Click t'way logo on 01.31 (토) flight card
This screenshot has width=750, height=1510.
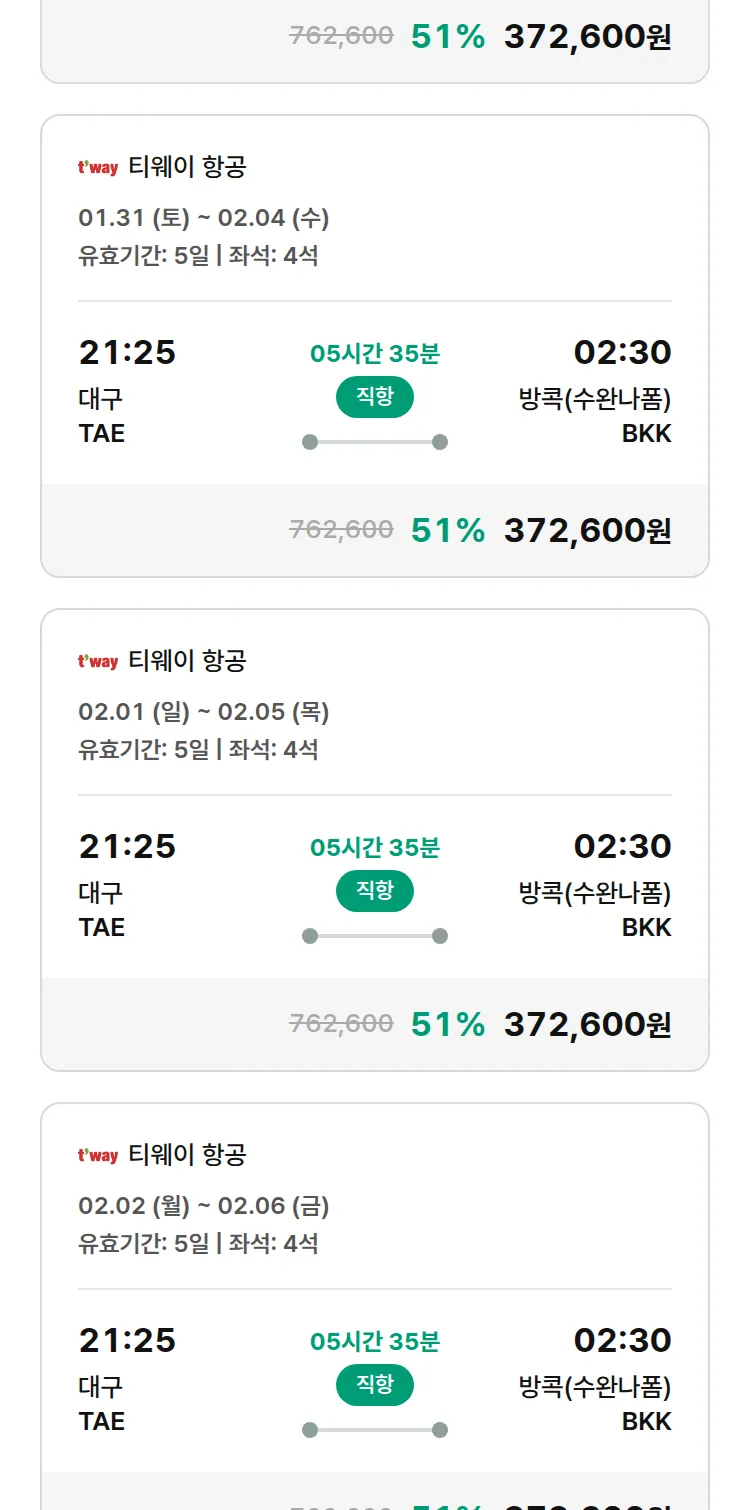pyautogui.click(x=98, y=168)
